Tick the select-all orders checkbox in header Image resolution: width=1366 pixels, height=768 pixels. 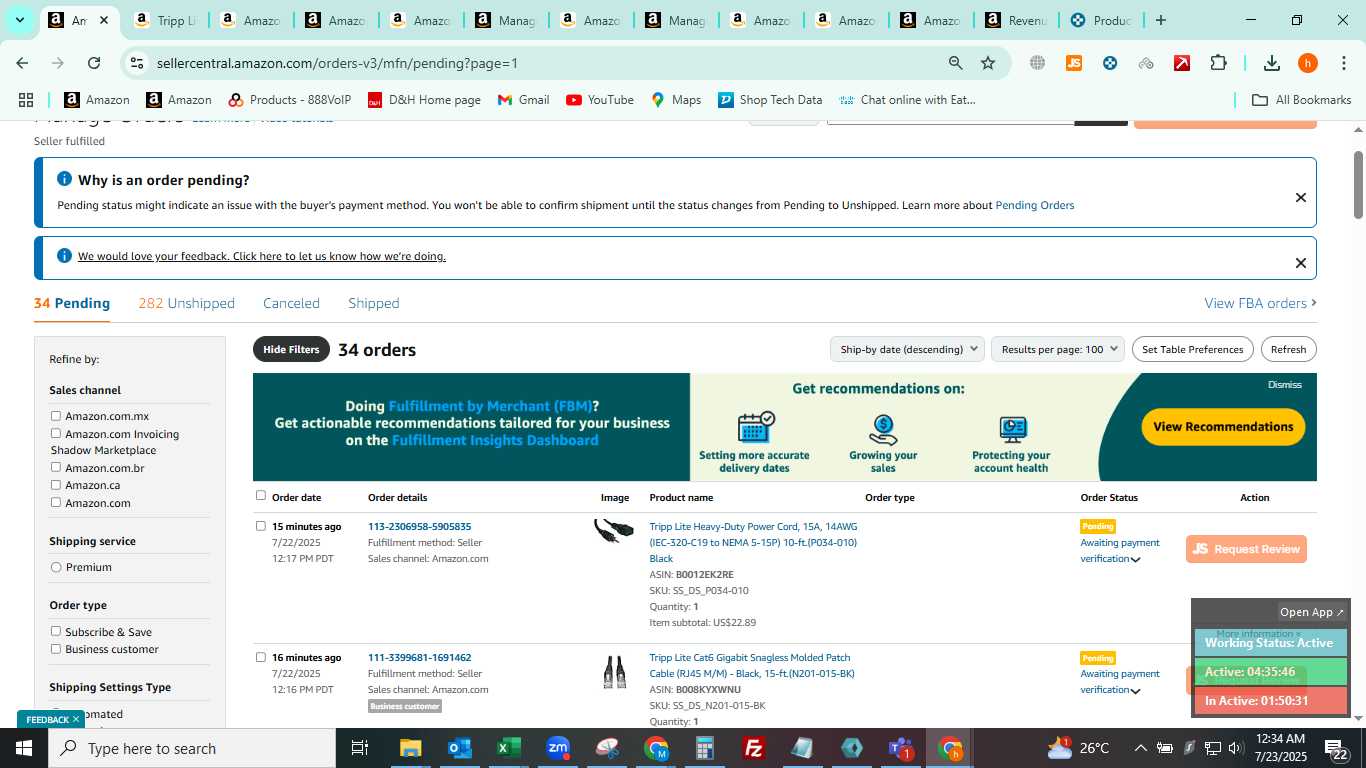(261, 496)
